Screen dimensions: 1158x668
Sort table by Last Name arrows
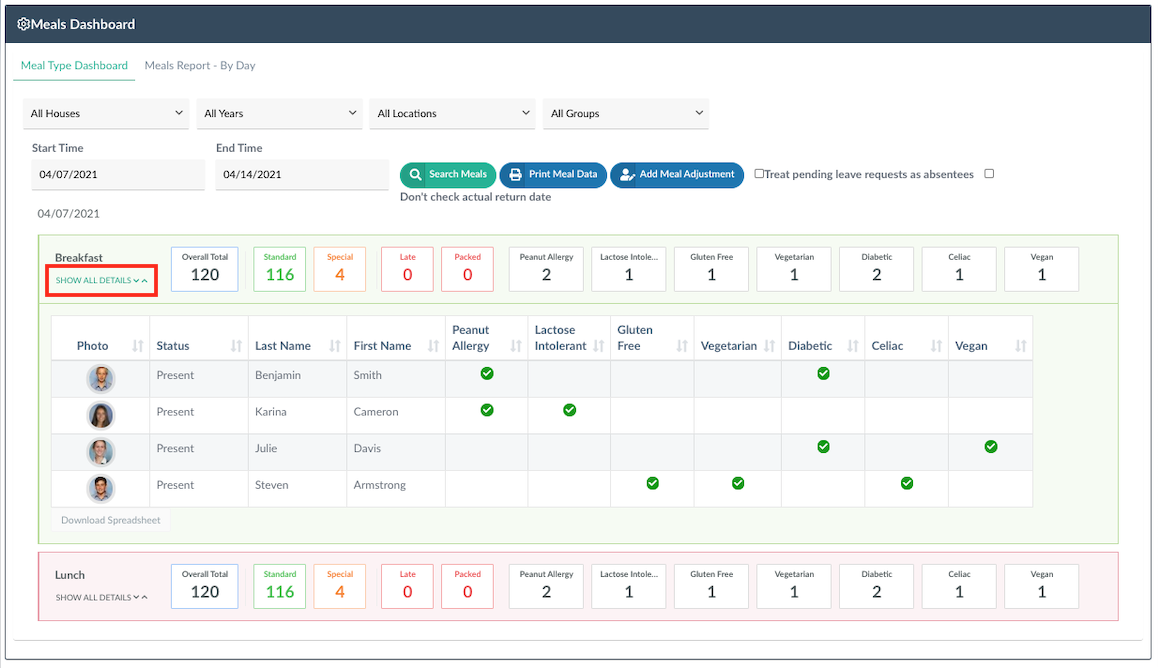(x=334, y=346)
